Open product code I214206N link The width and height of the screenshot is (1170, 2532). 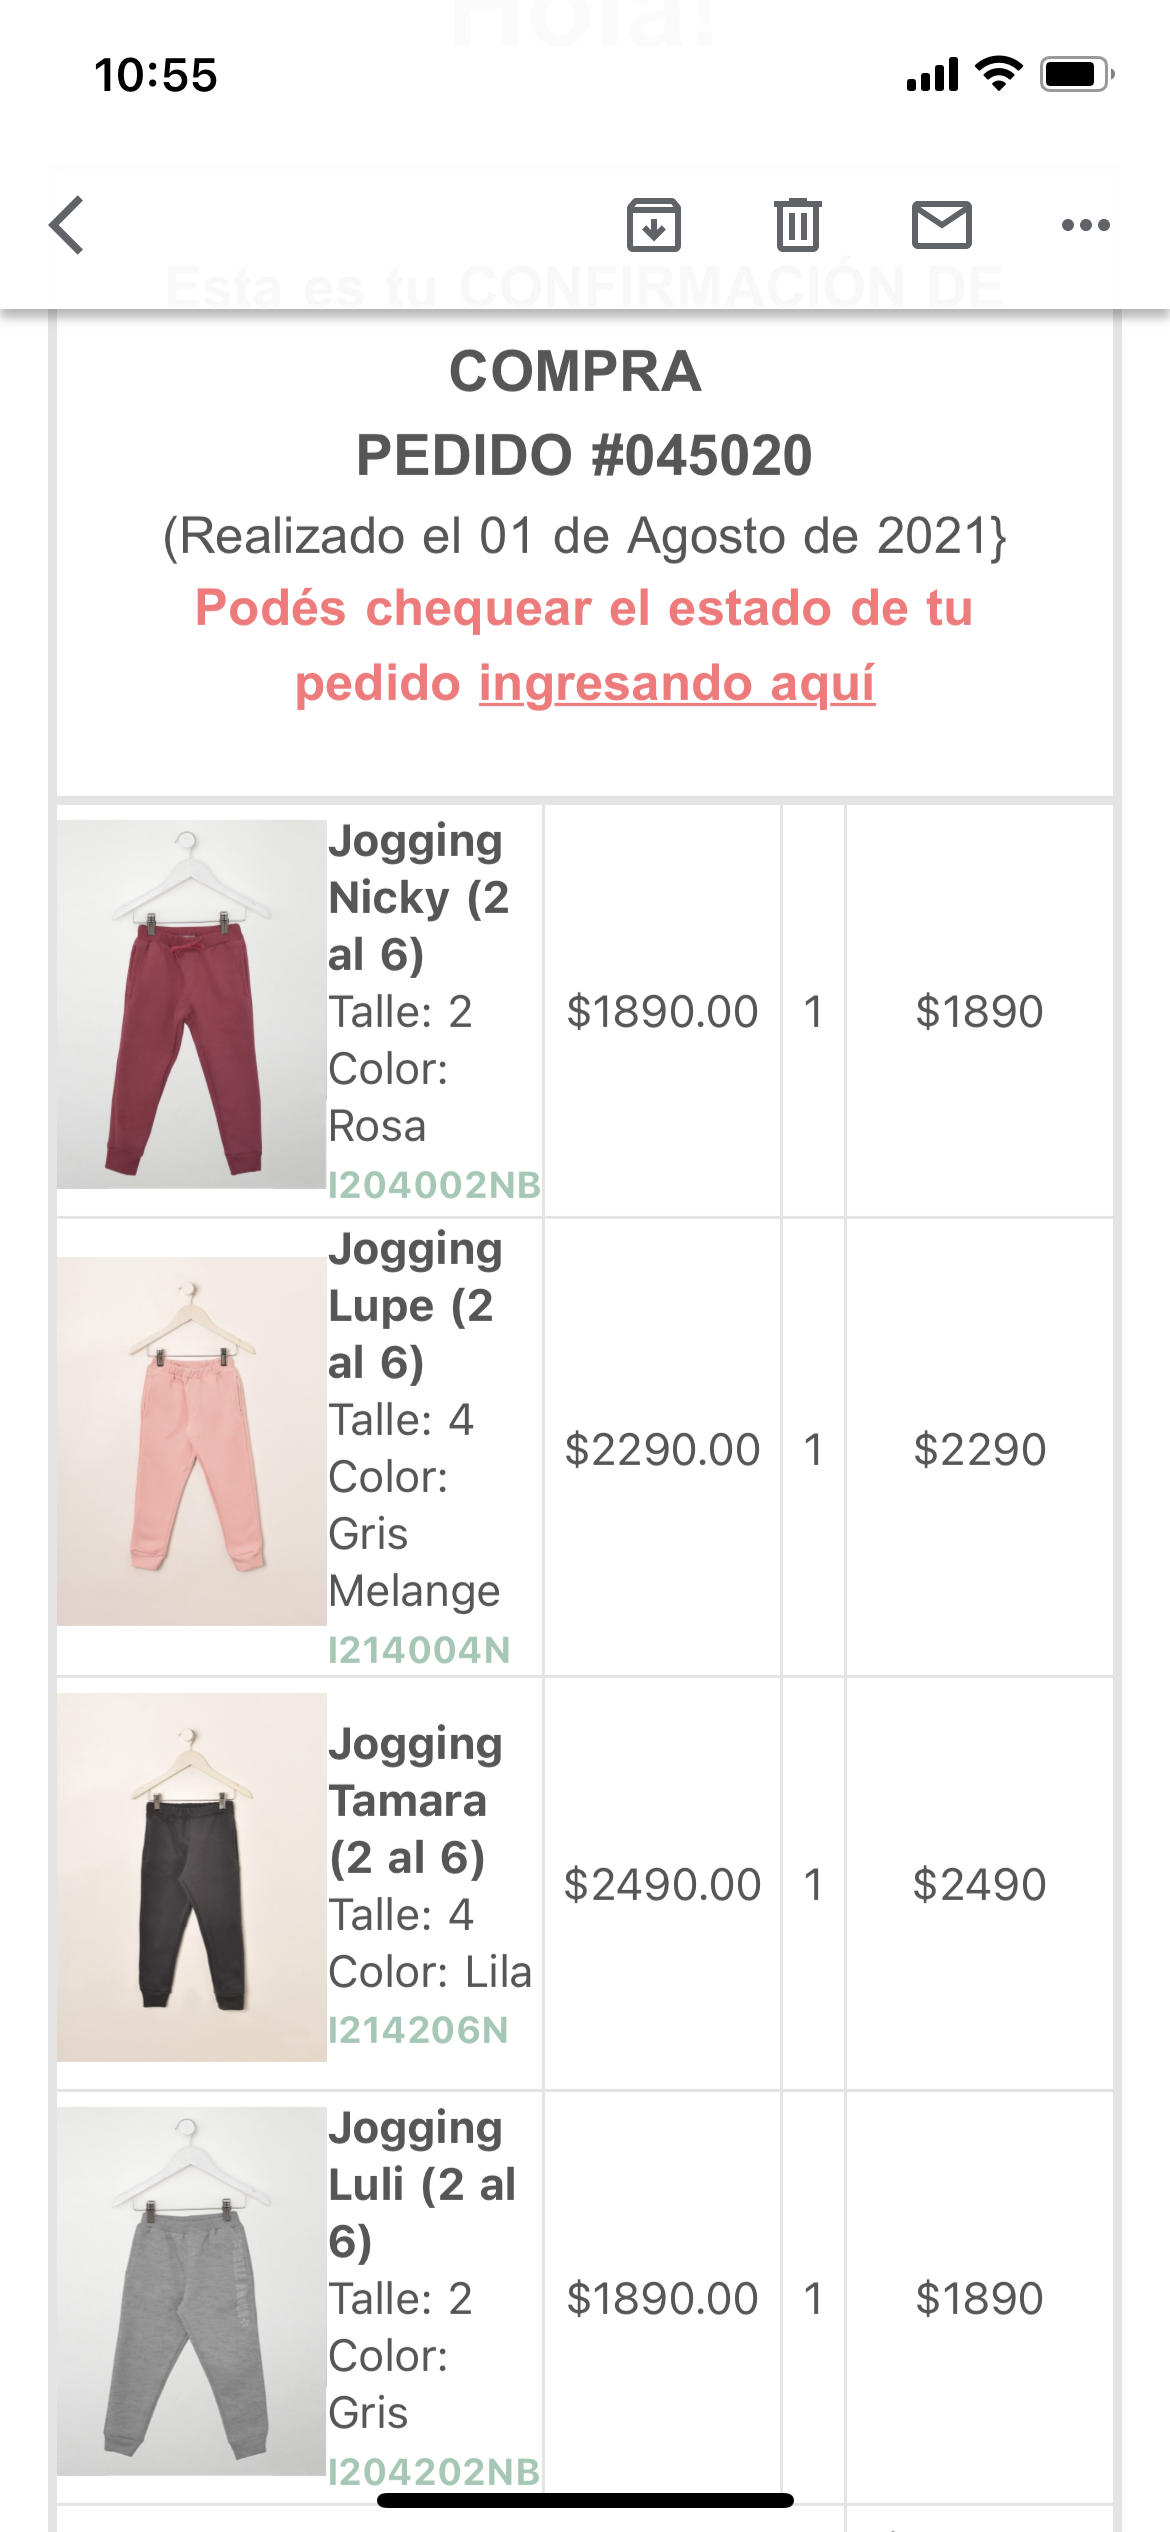point(418,2030)
